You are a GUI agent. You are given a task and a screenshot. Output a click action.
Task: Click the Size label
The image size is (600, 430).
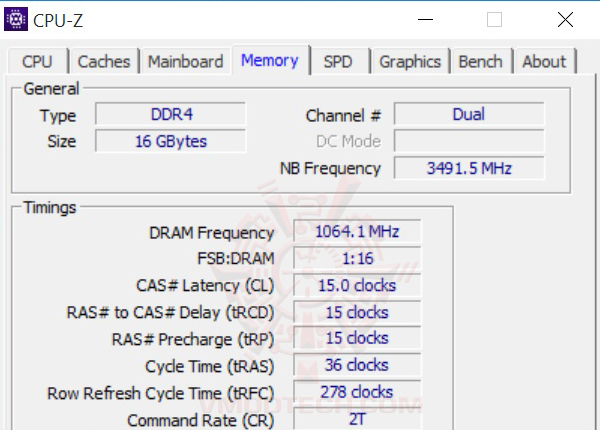point(62,141)
